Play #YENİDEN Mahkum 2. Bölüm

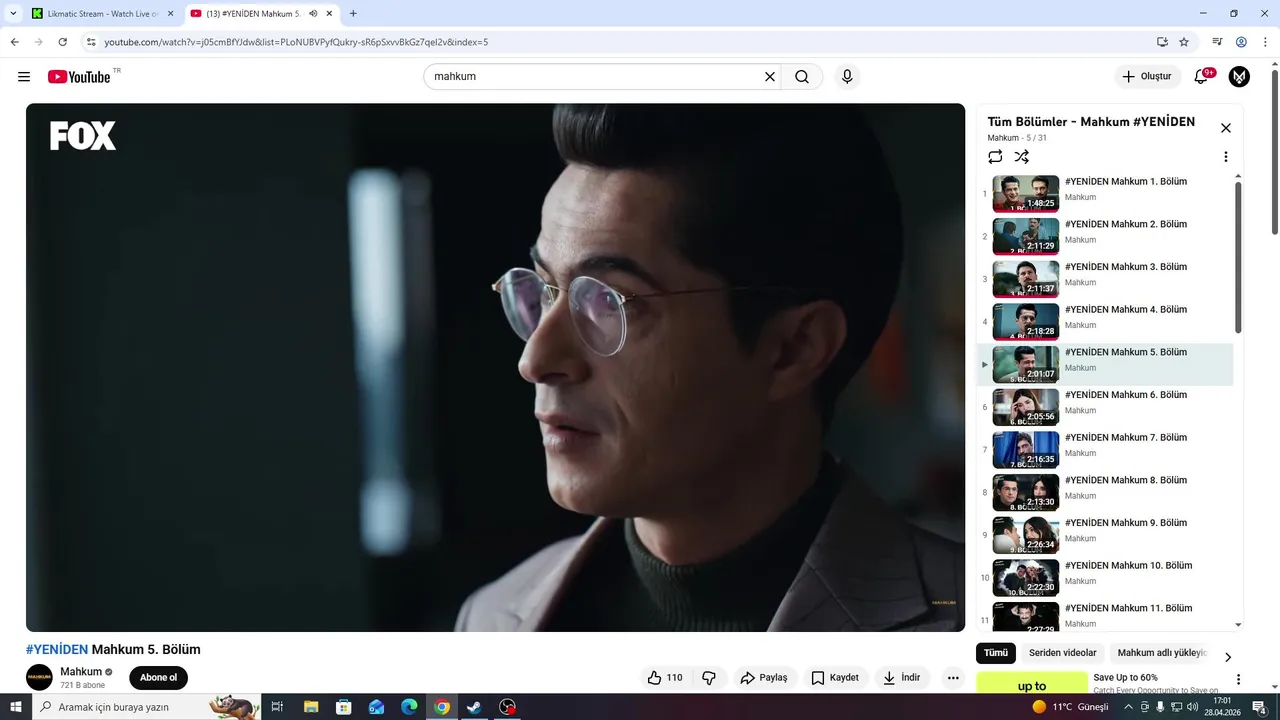tap(1105, 237)
